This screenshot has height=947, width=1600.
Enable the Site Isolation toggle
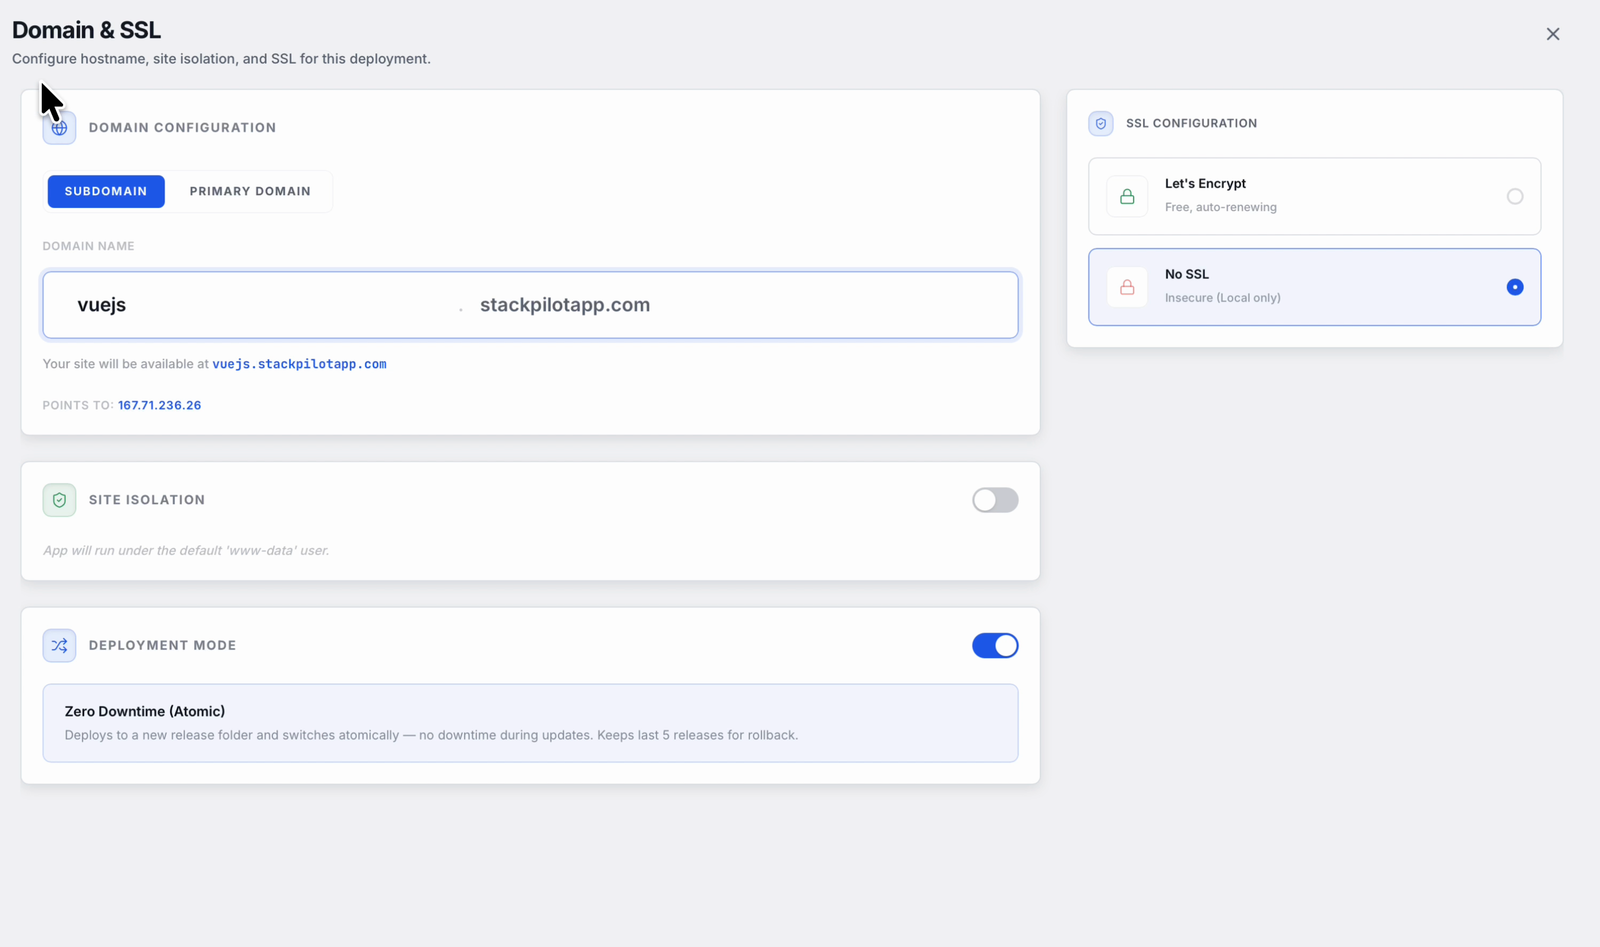tap(995, 500)
